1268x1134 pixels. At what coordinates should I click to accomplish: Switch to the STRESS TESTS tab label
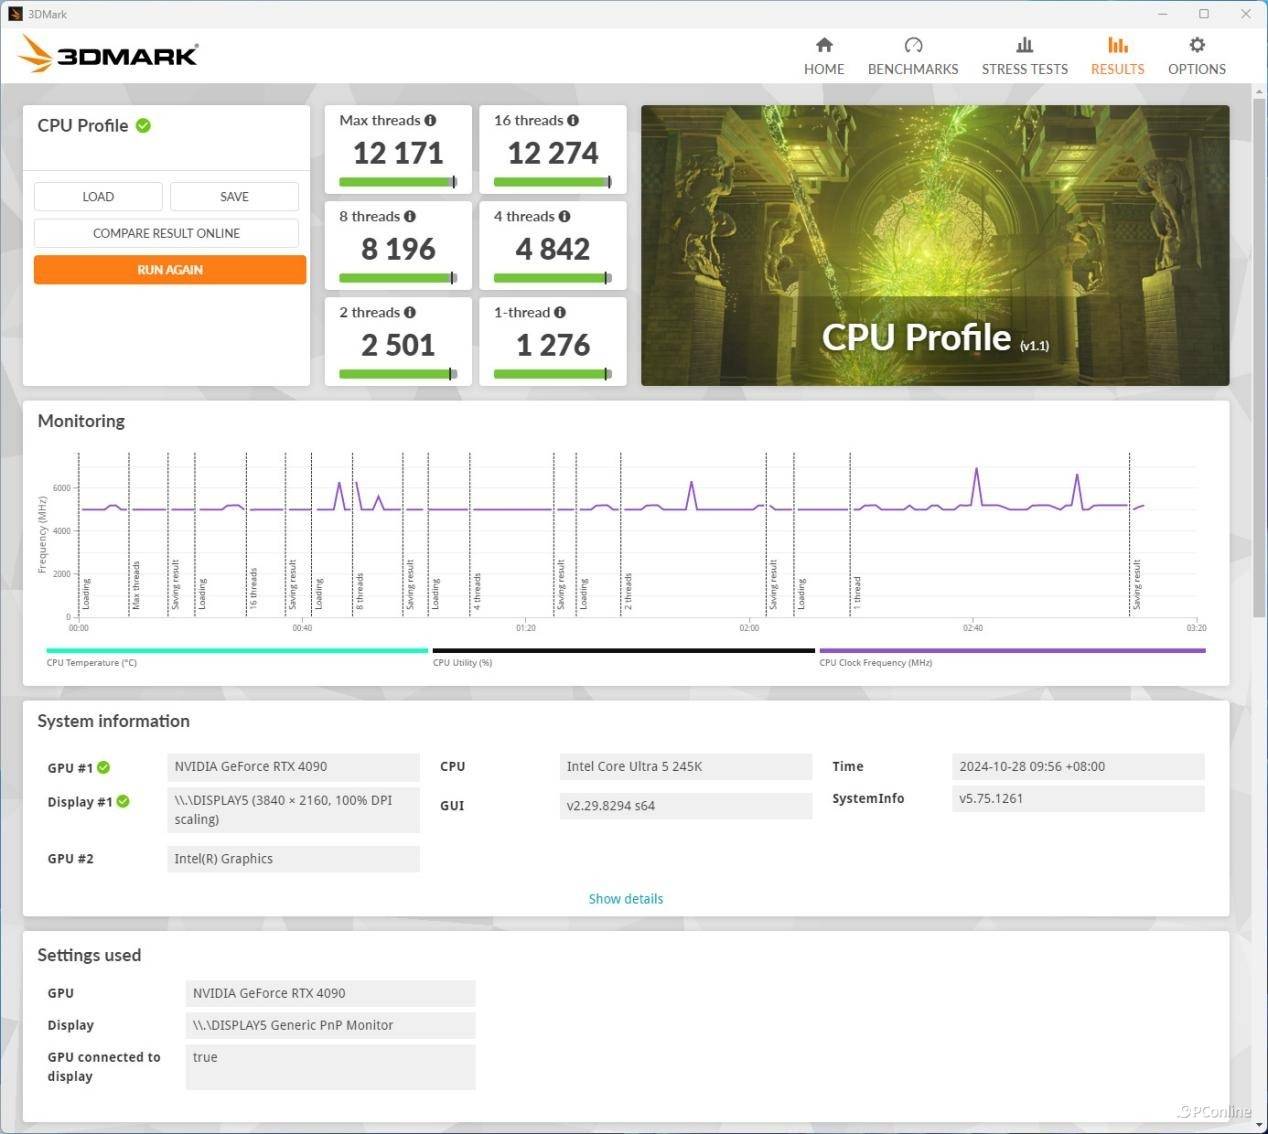1025,69
